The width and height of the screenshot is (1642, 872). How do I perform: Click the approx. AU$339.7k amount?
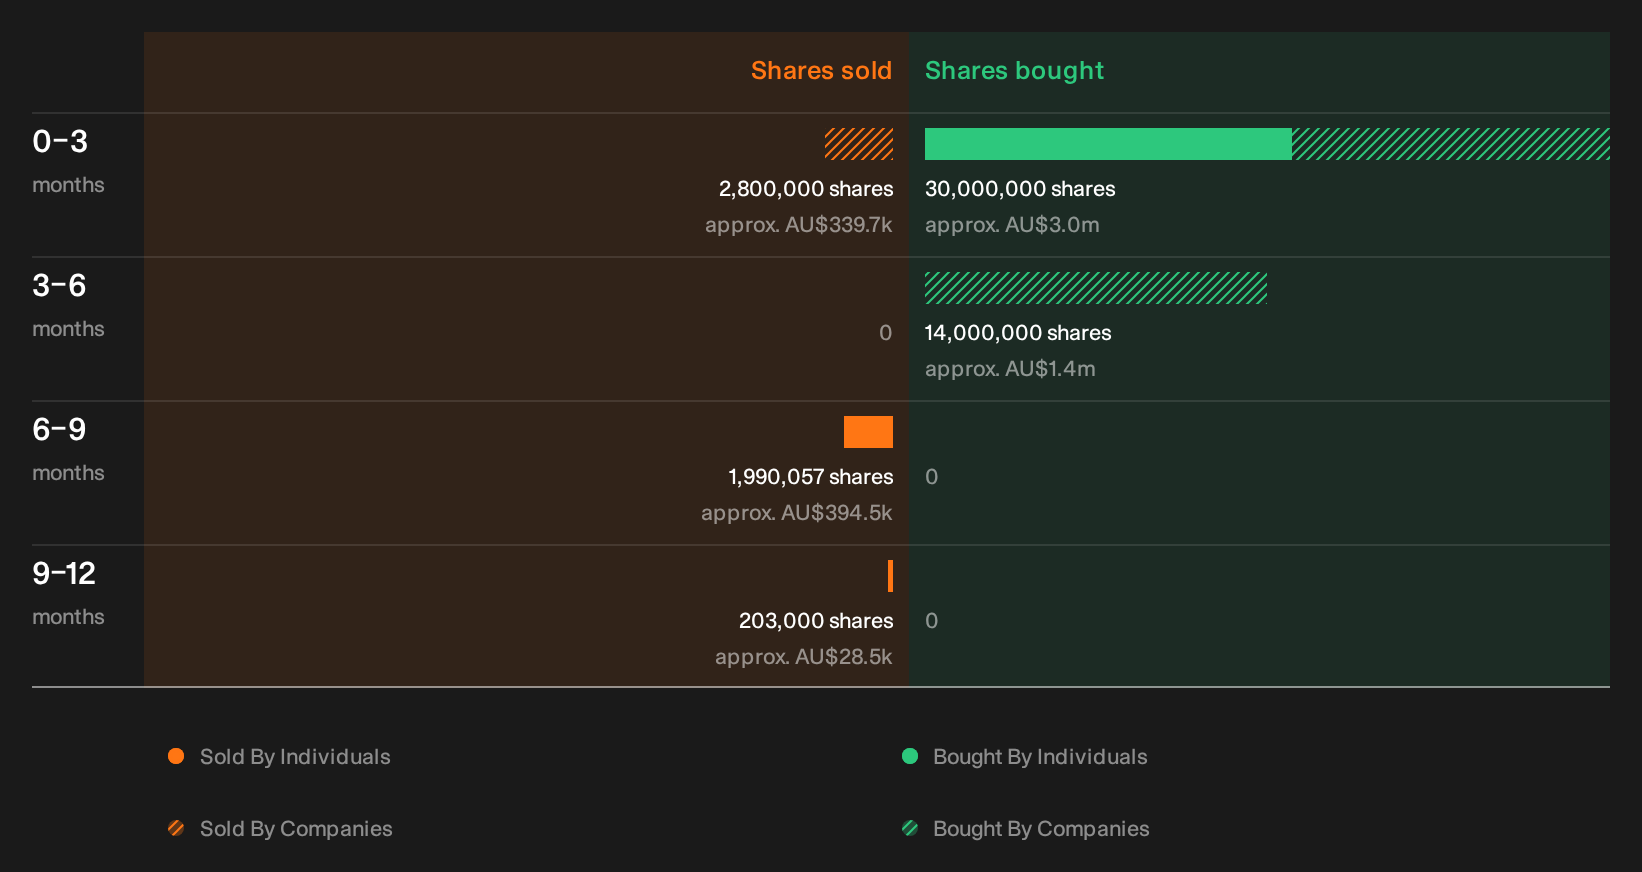(799, 225)
